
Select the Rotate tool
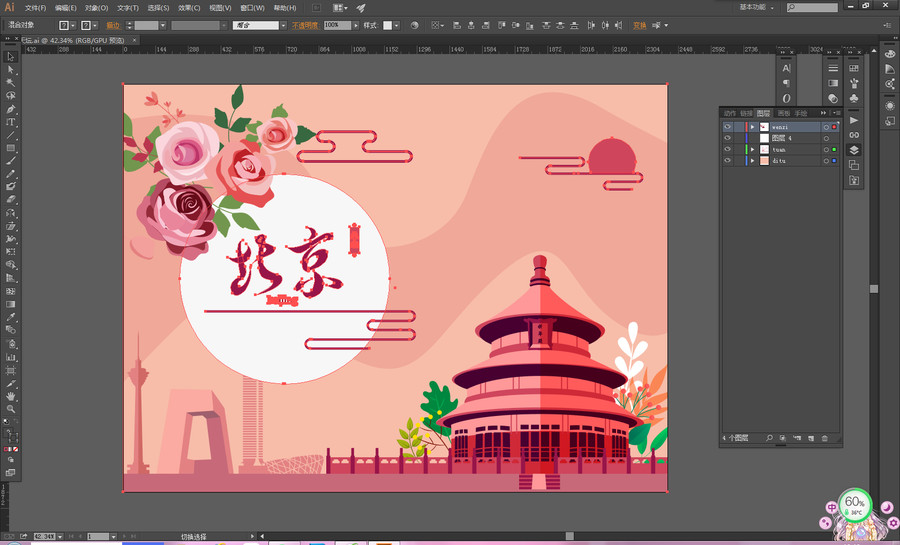[x=10, y=213]
